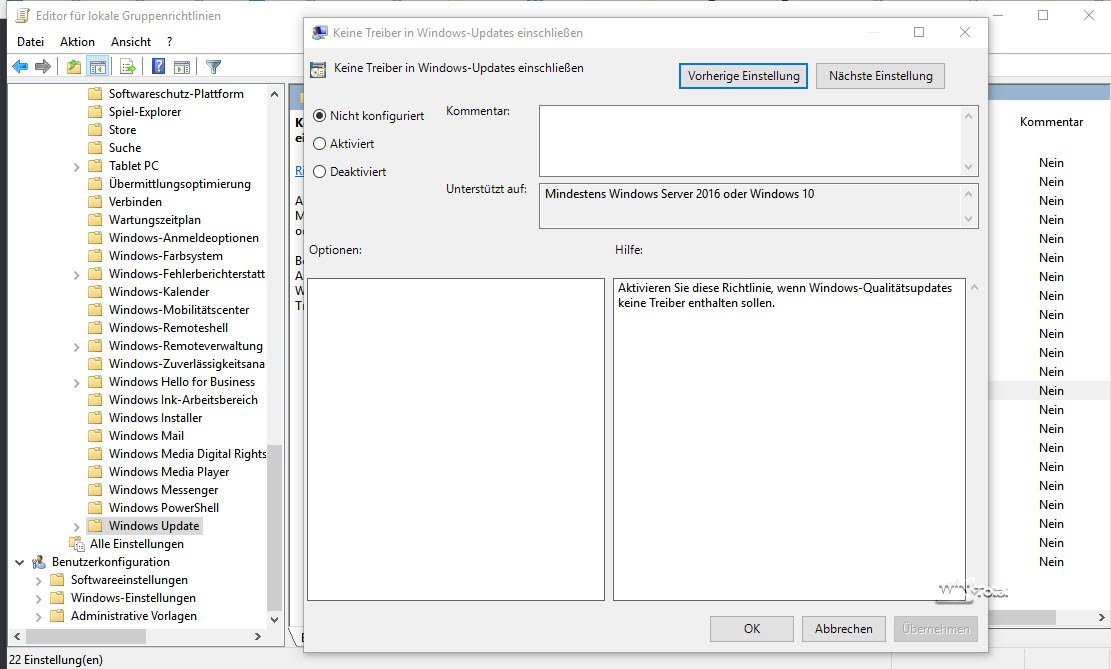1111x669 pixels.
Task: Select the Softwareschutz-Plattform tree item
Action: pos(176,94)
